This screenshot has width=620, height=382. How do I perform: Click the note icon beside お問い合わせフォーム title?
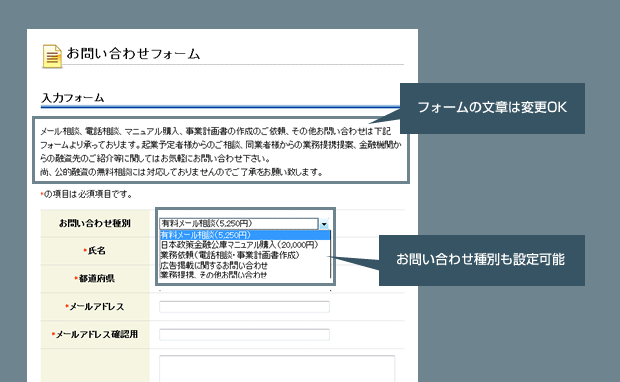tap(52, 56)
